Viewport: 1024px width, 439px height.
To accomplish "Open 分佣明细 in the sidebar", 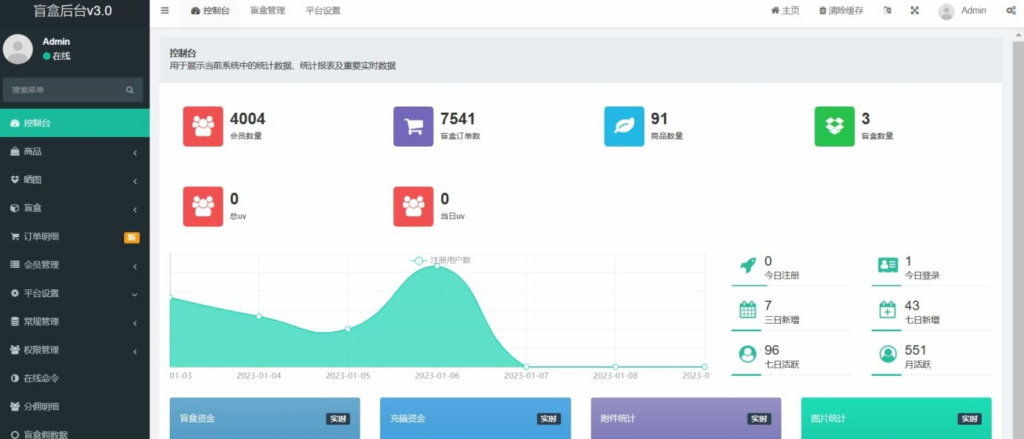I will [x=74, y=406].
